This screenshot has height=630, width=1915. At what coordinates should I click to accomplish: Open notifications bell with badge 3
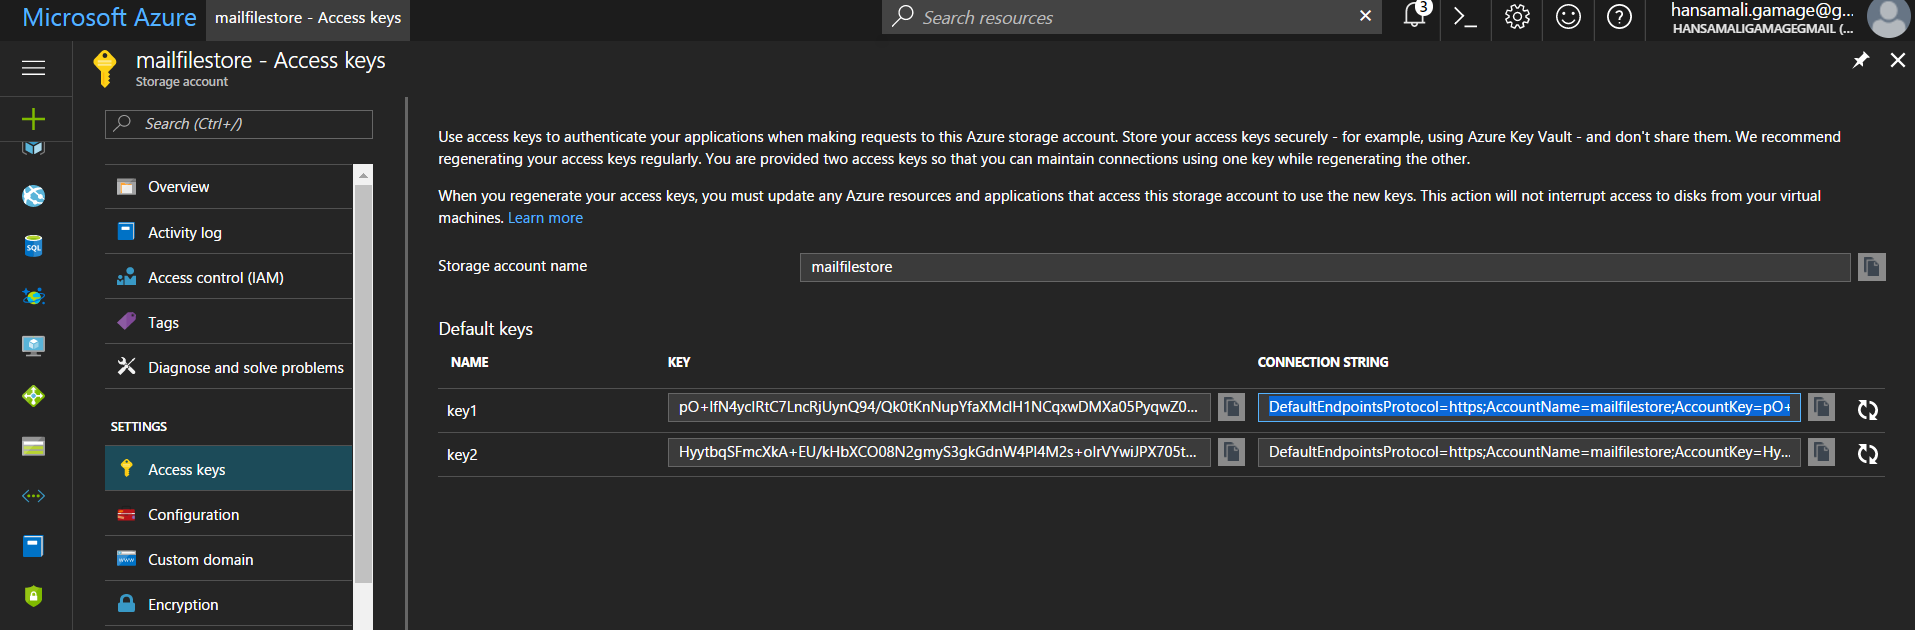click(1415, 16)
